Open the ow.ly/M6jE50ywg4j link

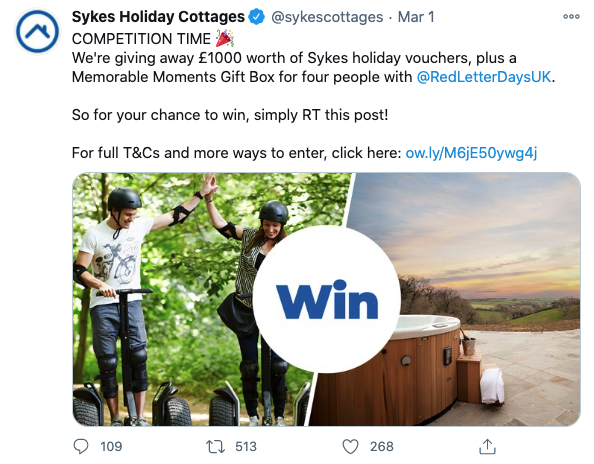(471, 153)
